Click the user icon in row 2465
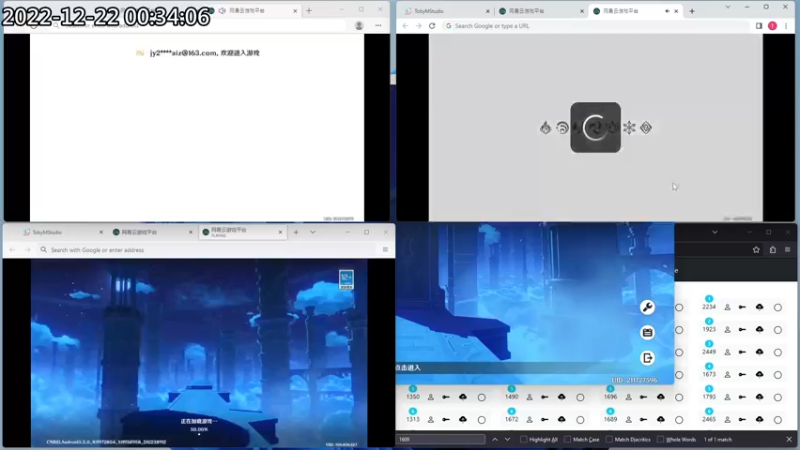Screen dimensions: 800x450 coord(728,419)
